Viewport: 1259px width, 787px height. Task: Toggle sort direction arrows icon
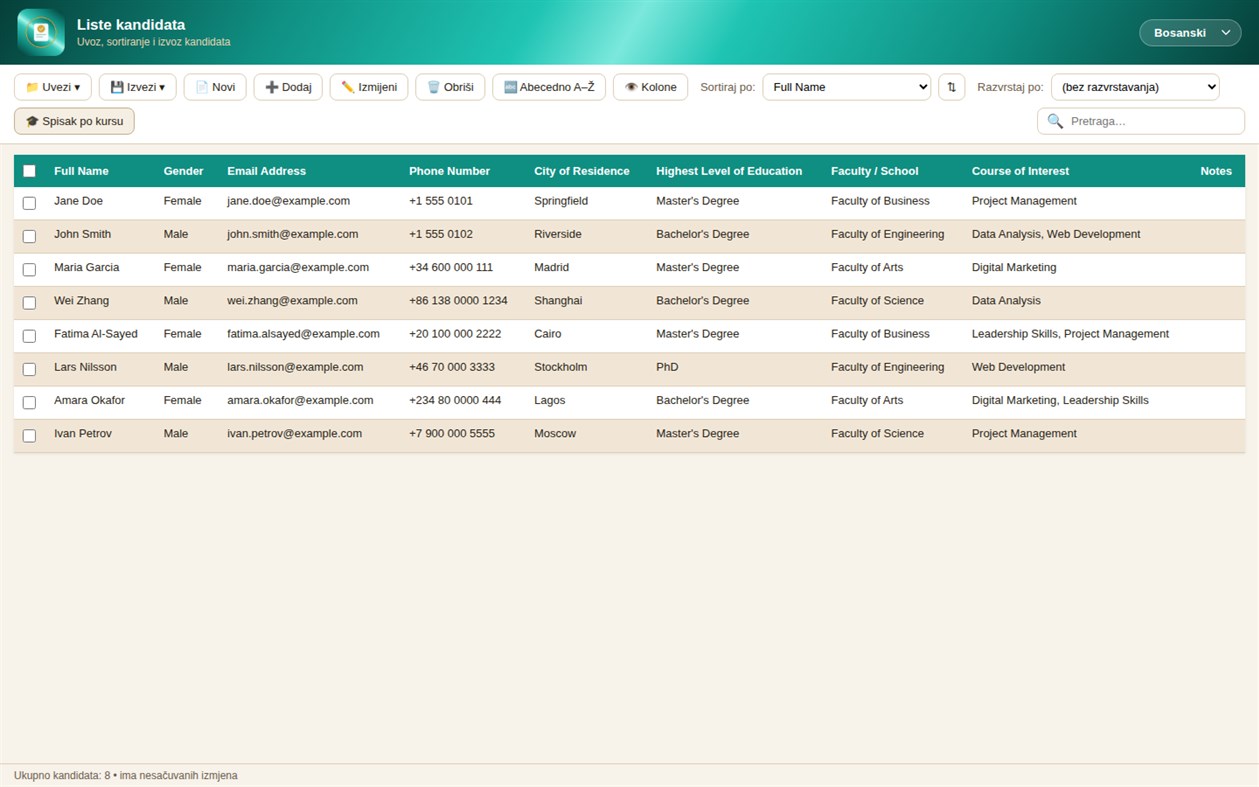tap(951, 87)
